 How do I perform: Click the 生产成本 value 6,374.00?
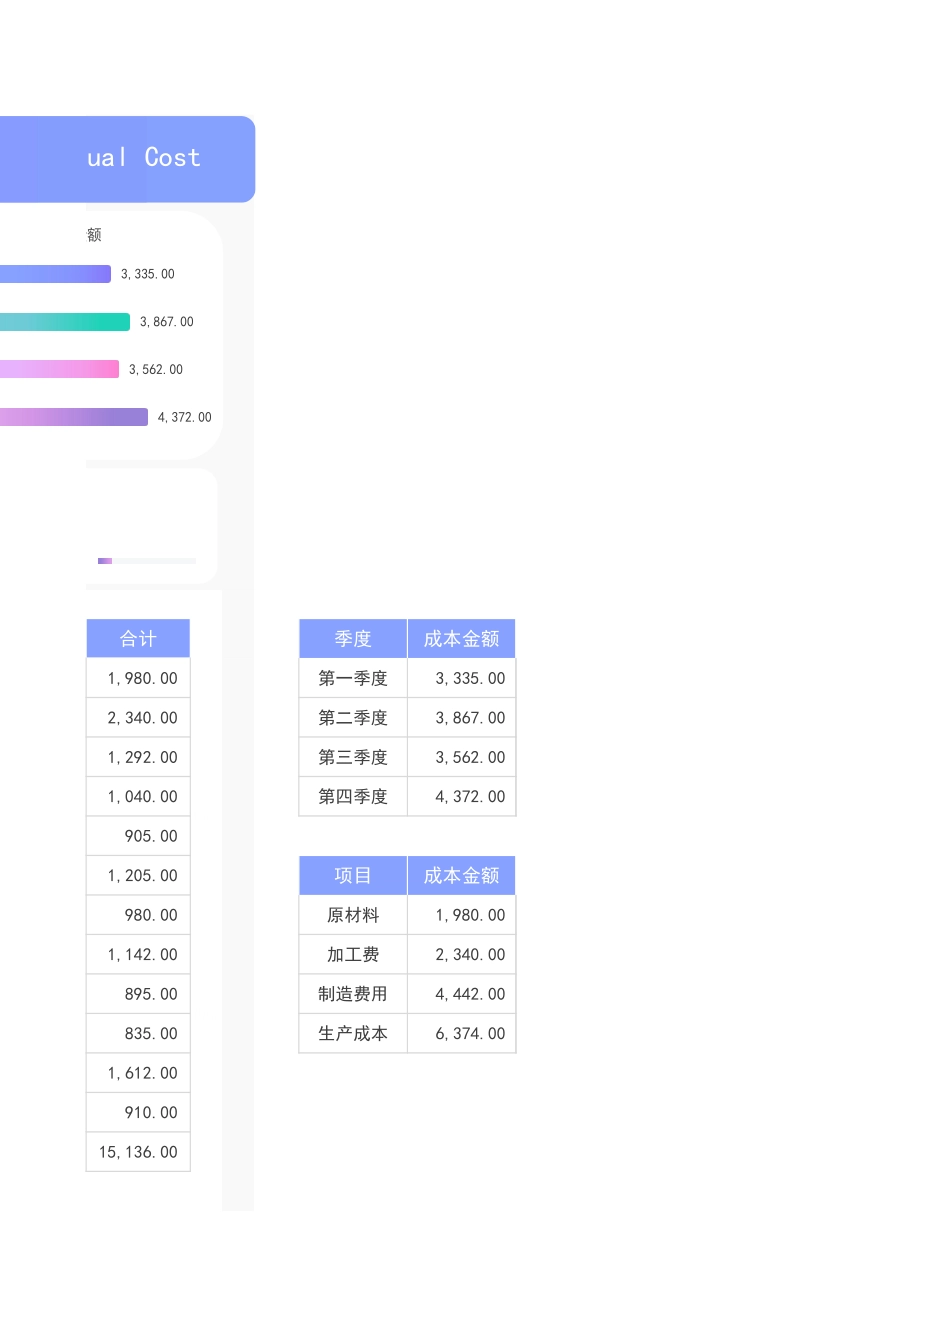pos(461,1033)
